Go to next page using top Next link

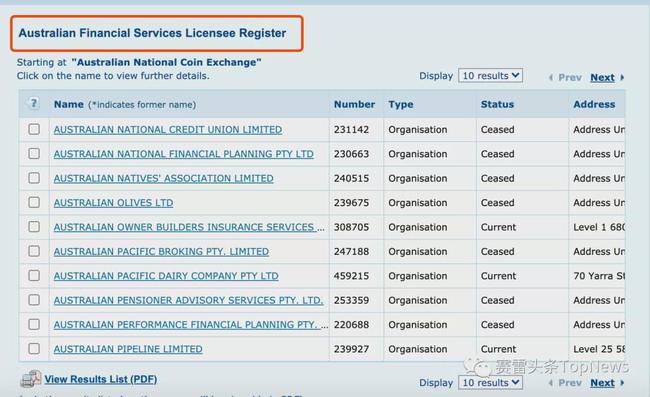coord(602,77)
